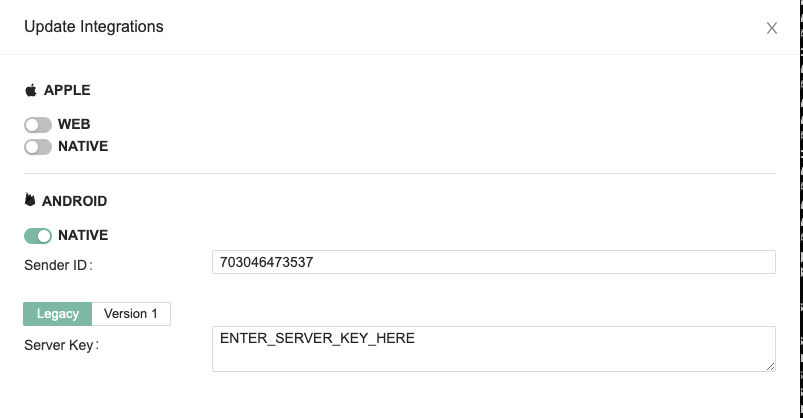803x418 pixels.
Task: Click the ANDROID section heading
Action: click(x=74, y=201)
